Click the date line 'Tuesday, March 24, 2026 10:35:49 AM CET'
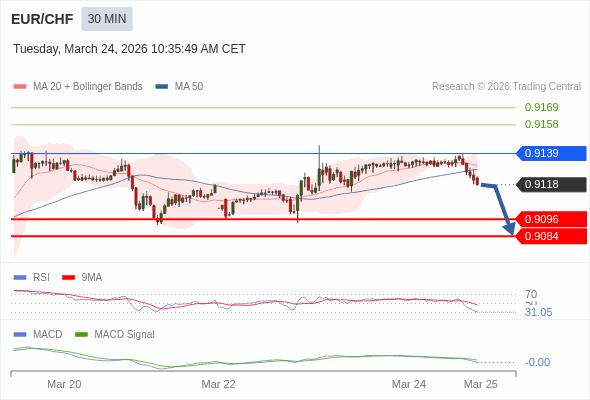590x400 pixels. (x=129, y=49)
